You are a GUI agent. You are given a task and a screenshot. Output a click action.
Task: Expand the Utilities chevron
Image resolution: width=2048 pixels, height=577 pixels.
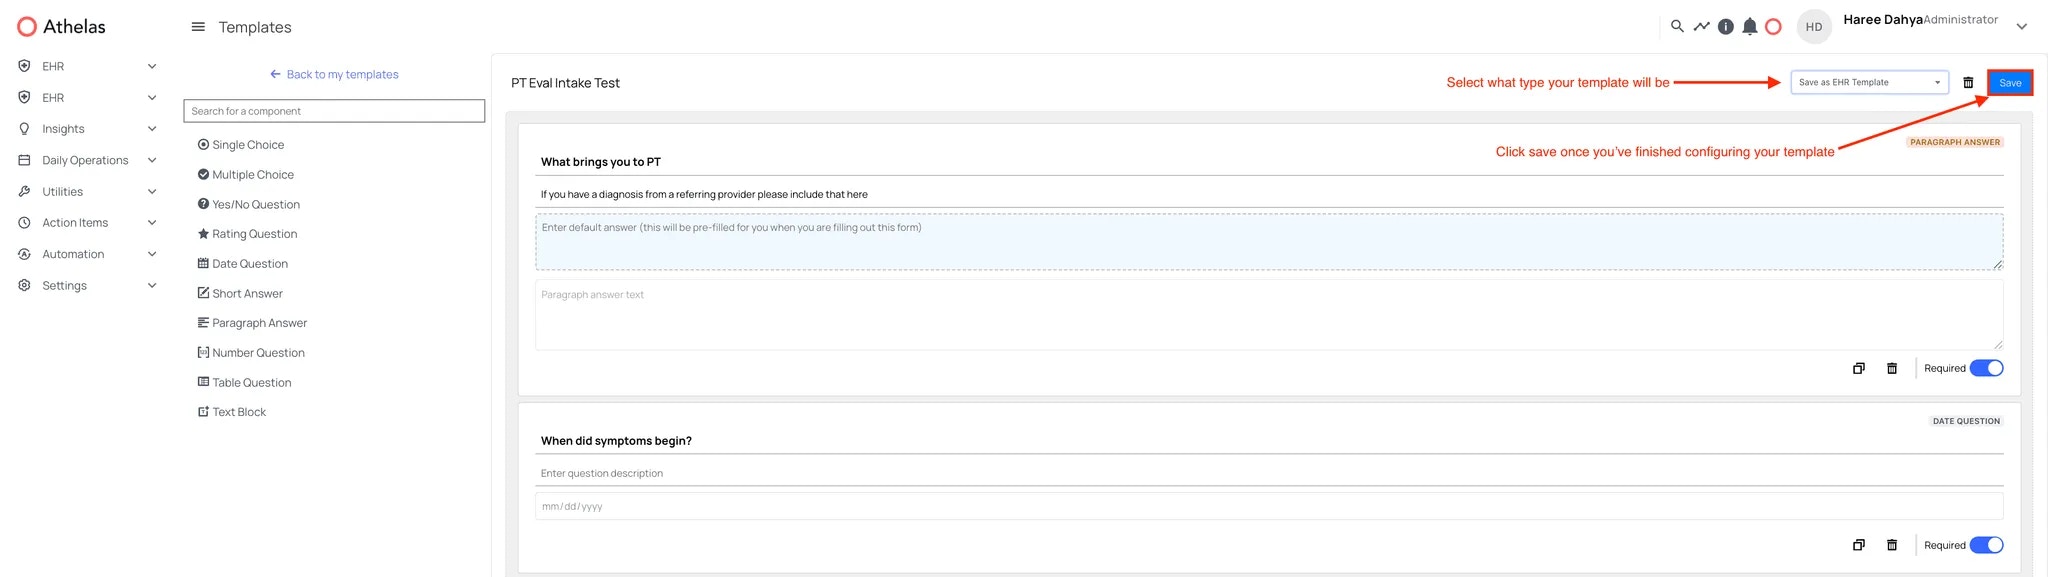click(152, 191)
